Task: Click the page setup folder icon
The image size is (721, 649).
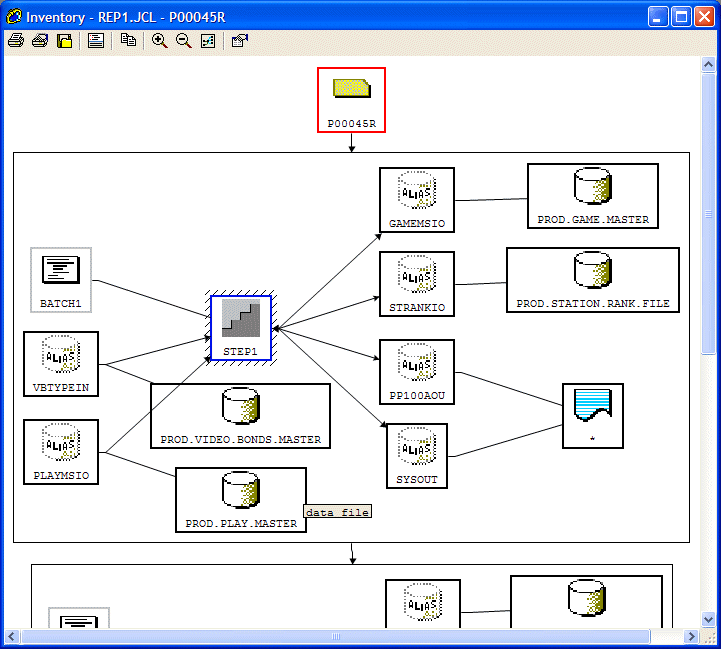Action: pos(64,41)
